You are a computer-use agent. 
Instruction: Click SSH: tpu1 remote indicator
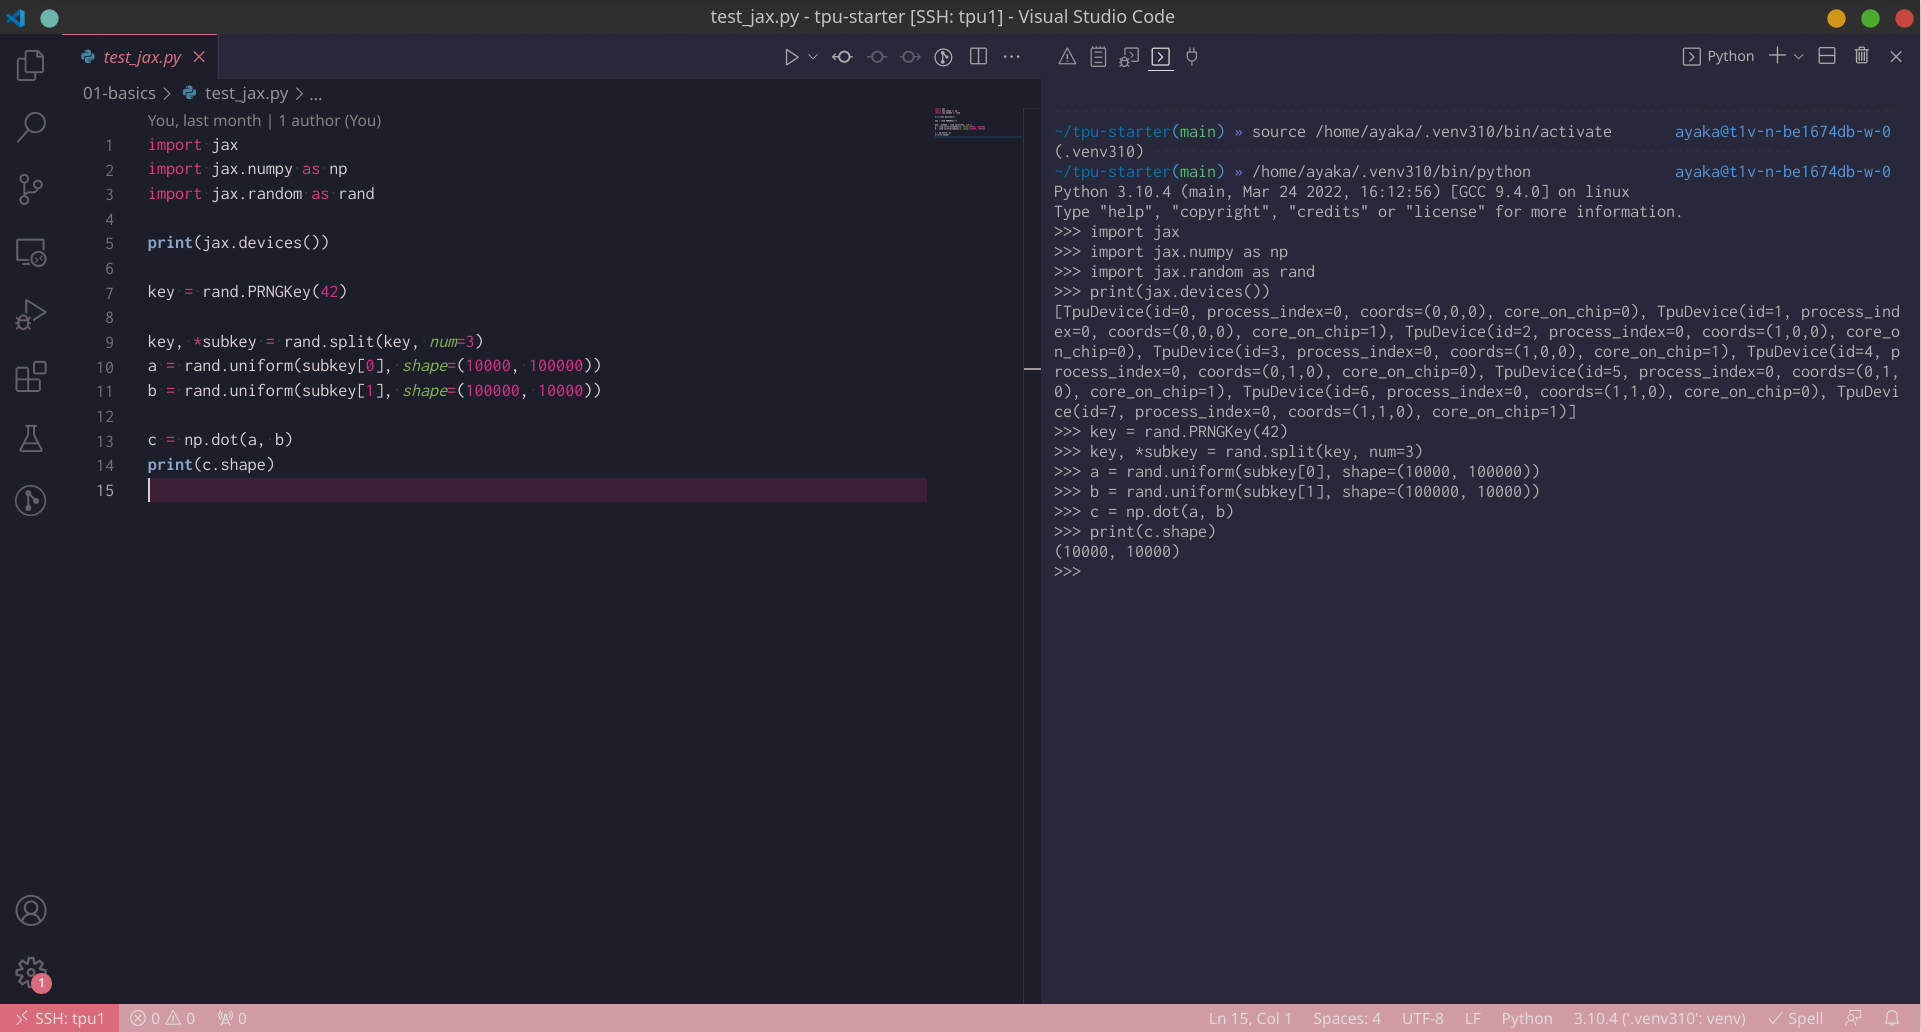click(x=60, y=1018)
